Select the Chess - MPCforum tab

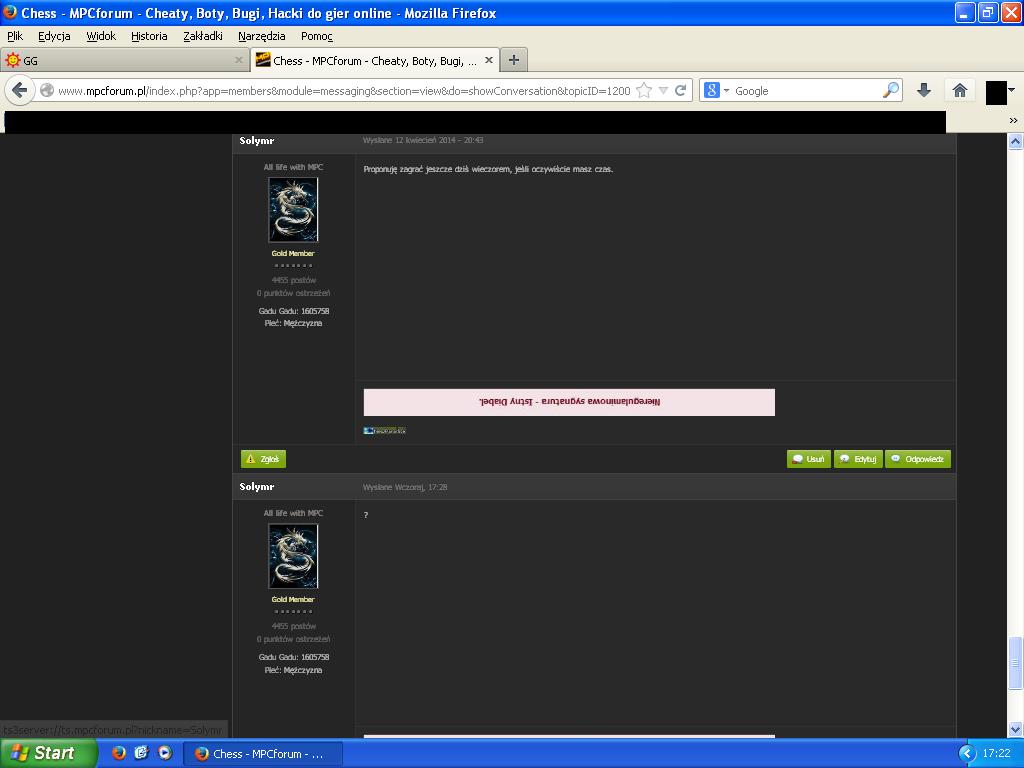[x=375, y=60]
